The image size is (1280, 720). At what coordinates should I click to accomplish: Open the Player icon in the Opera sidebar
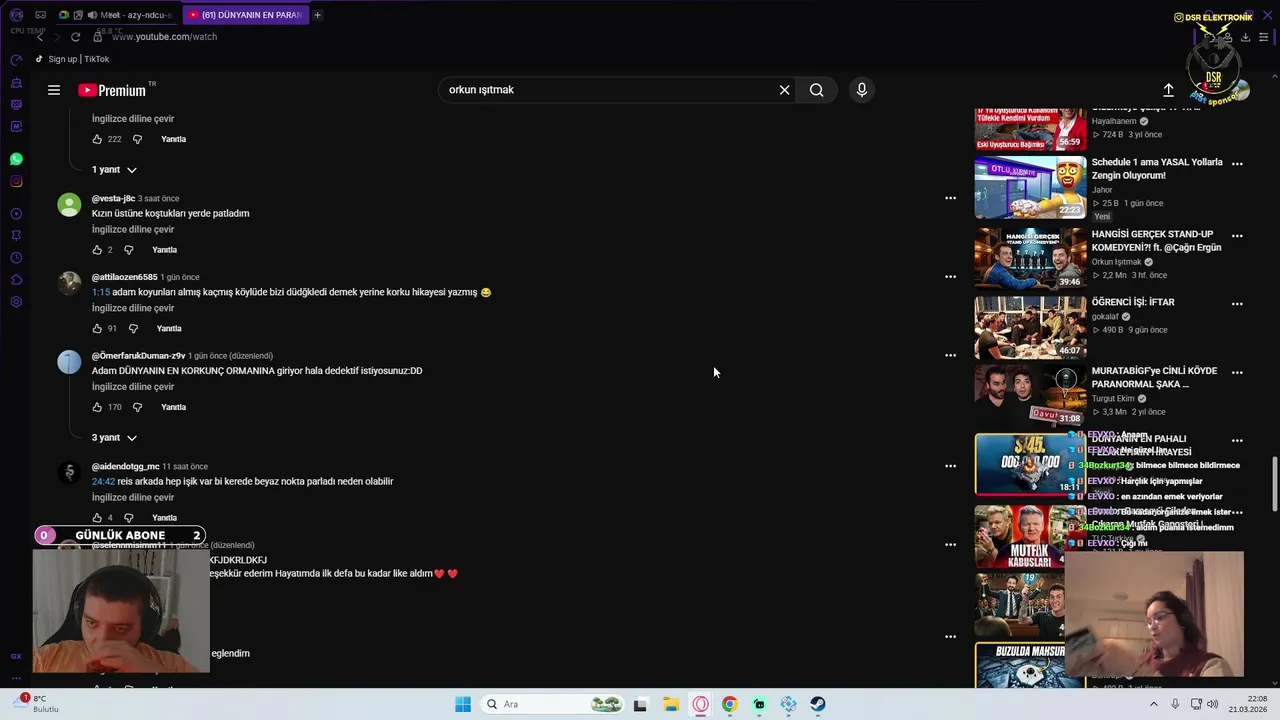pyautogui.click(x=16, y=214)
